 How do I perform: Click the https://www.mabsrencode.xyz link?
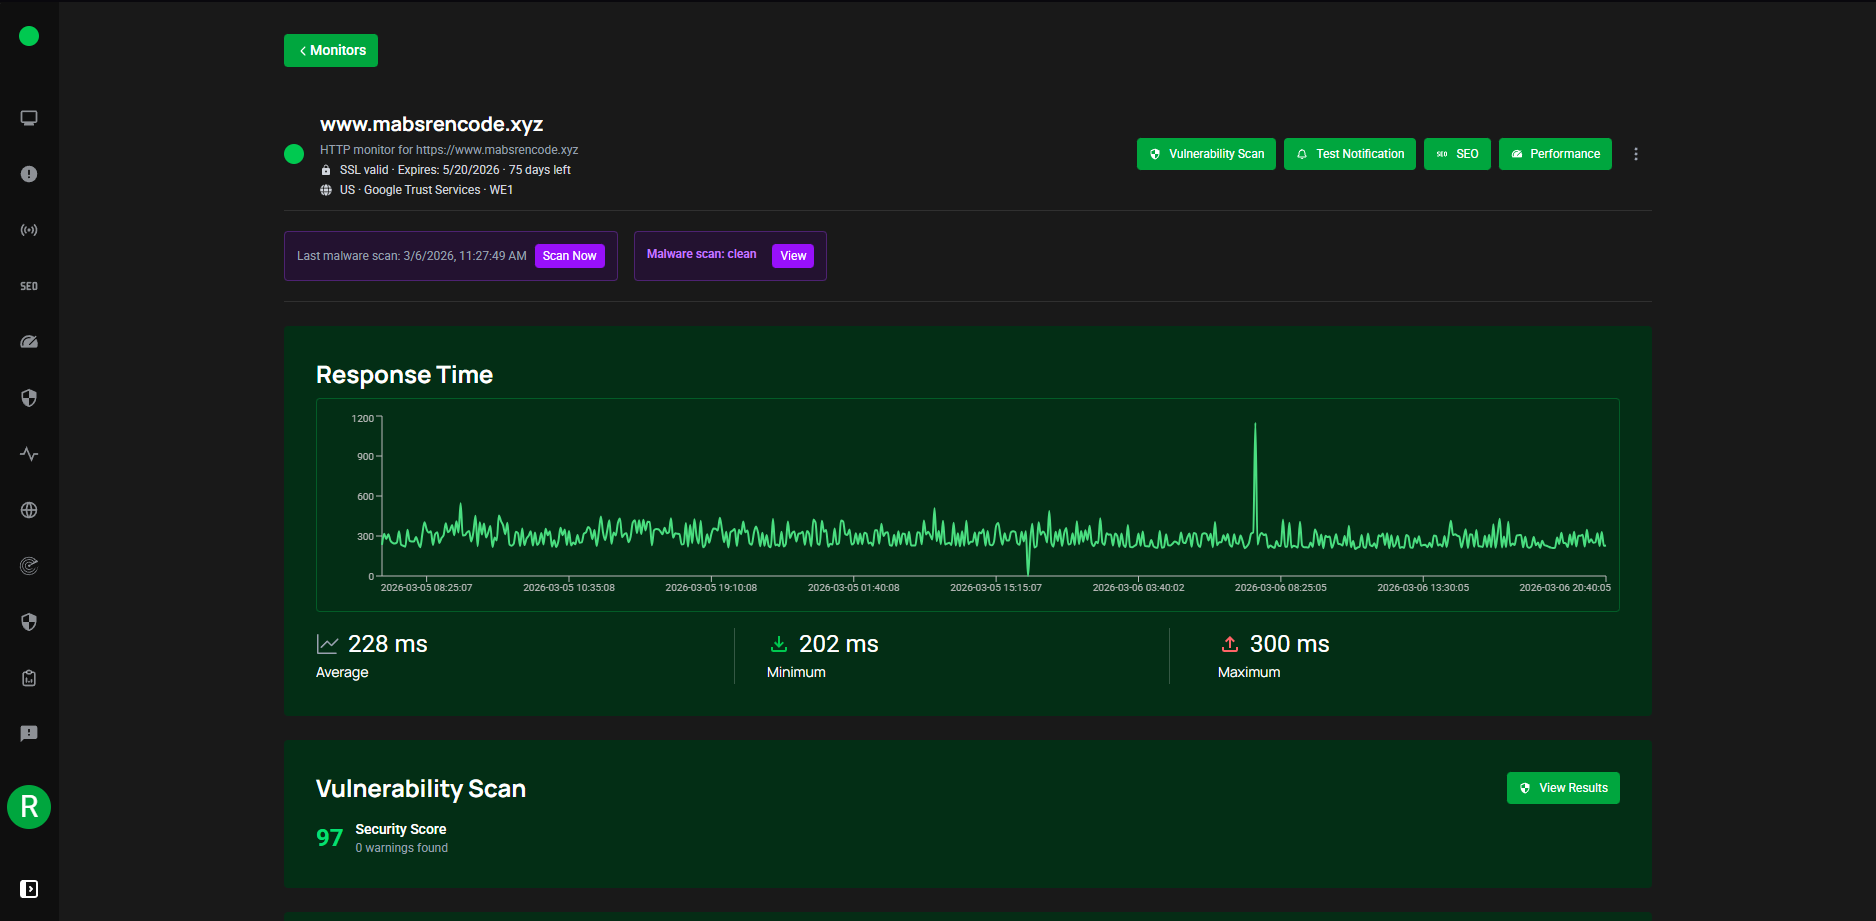click(497, 149)
